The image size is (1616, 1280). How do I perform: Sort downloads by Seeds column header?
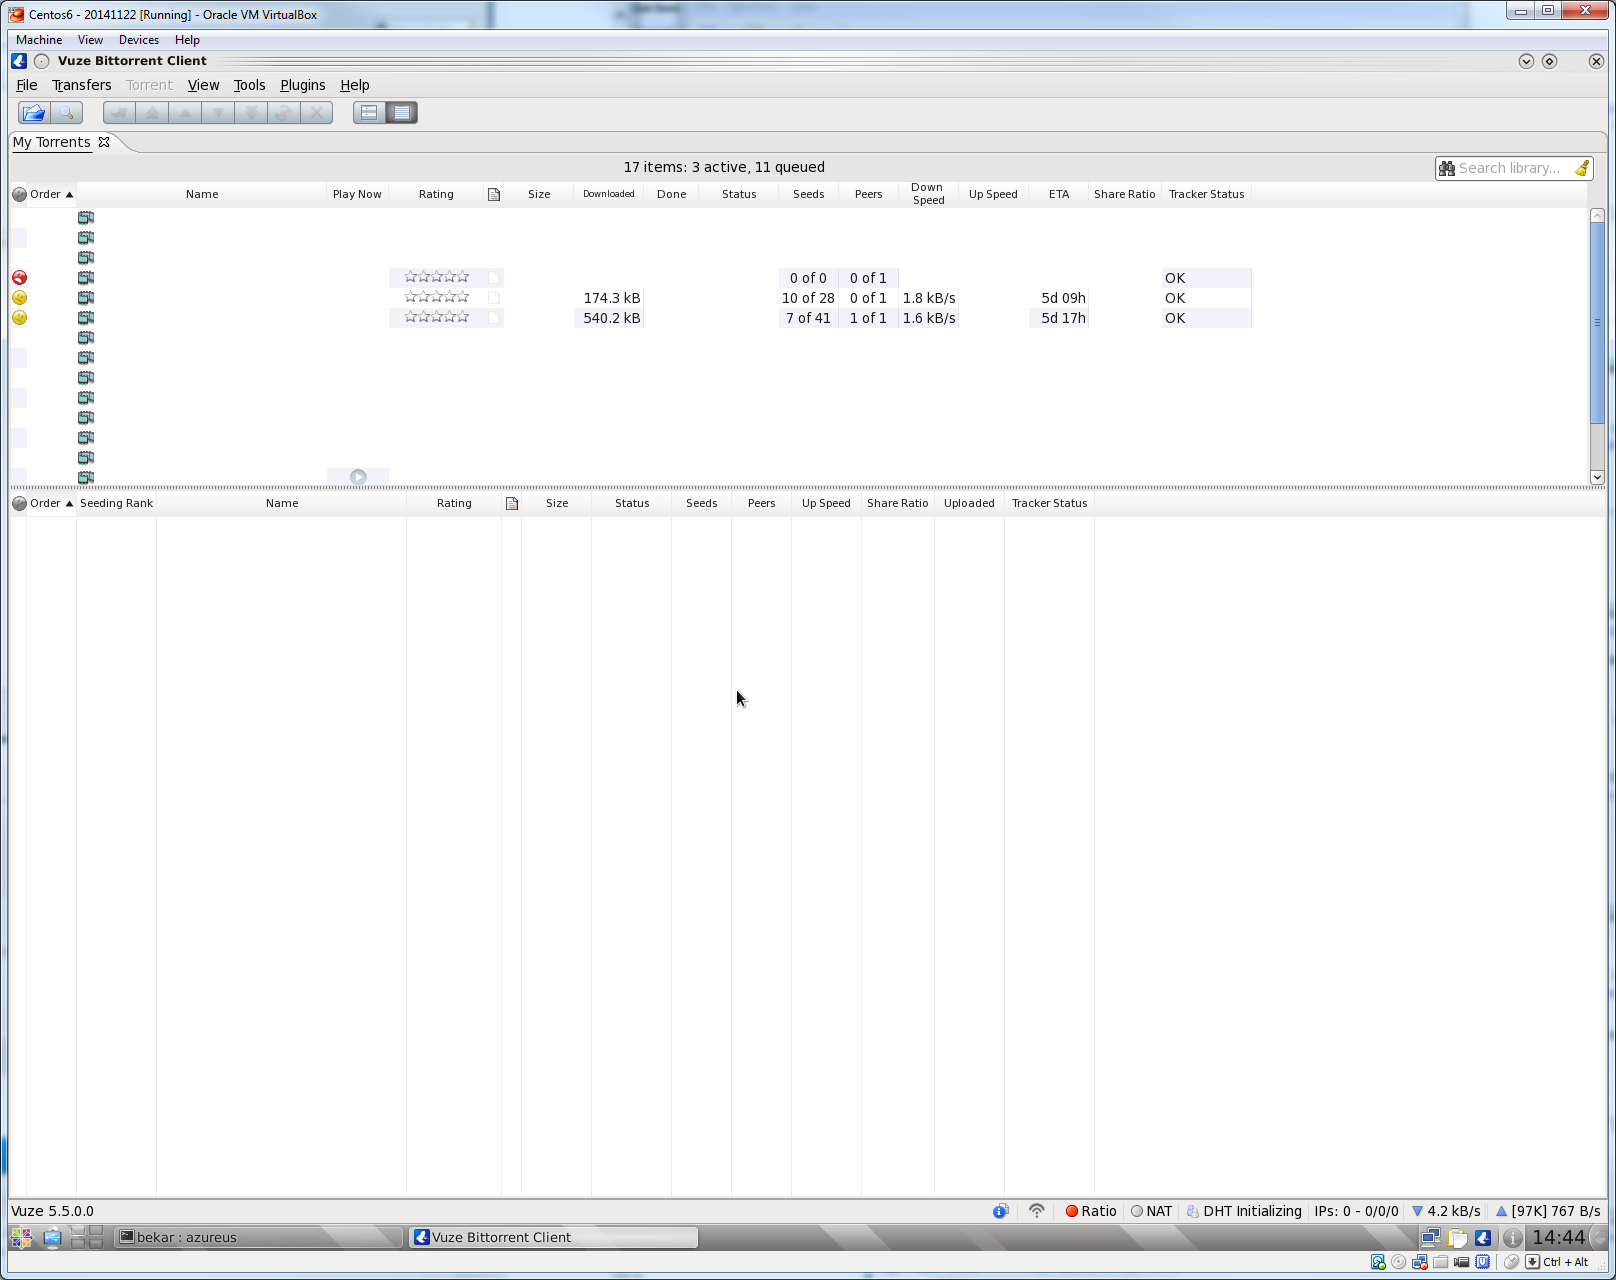[x=809, y=194]
